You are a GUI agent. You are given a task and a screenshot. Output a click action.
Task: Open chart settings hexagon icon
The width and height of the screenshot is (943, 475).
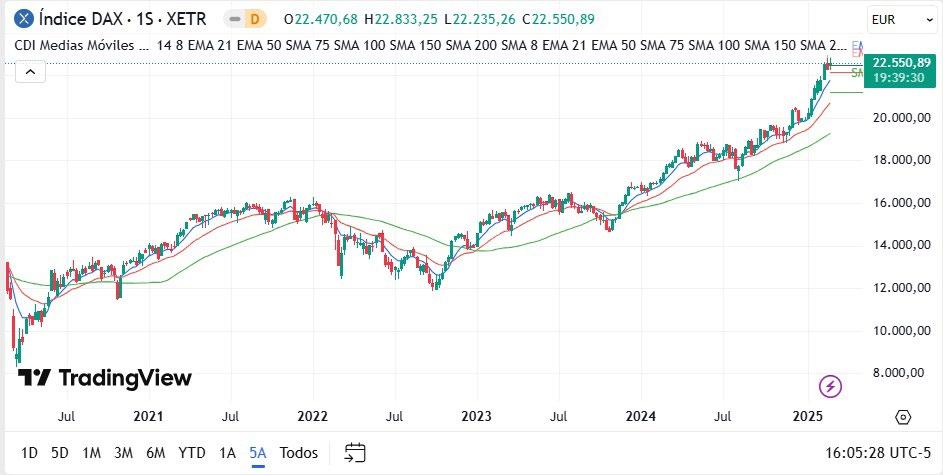click(x=903, y=417)
